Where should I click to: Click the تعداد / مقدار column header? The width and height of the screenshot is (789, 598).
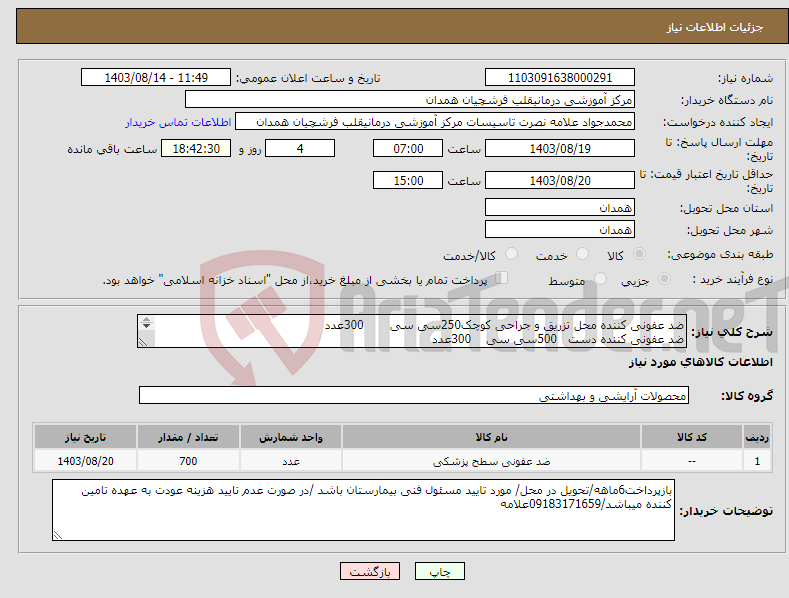[x=188, y=437]
